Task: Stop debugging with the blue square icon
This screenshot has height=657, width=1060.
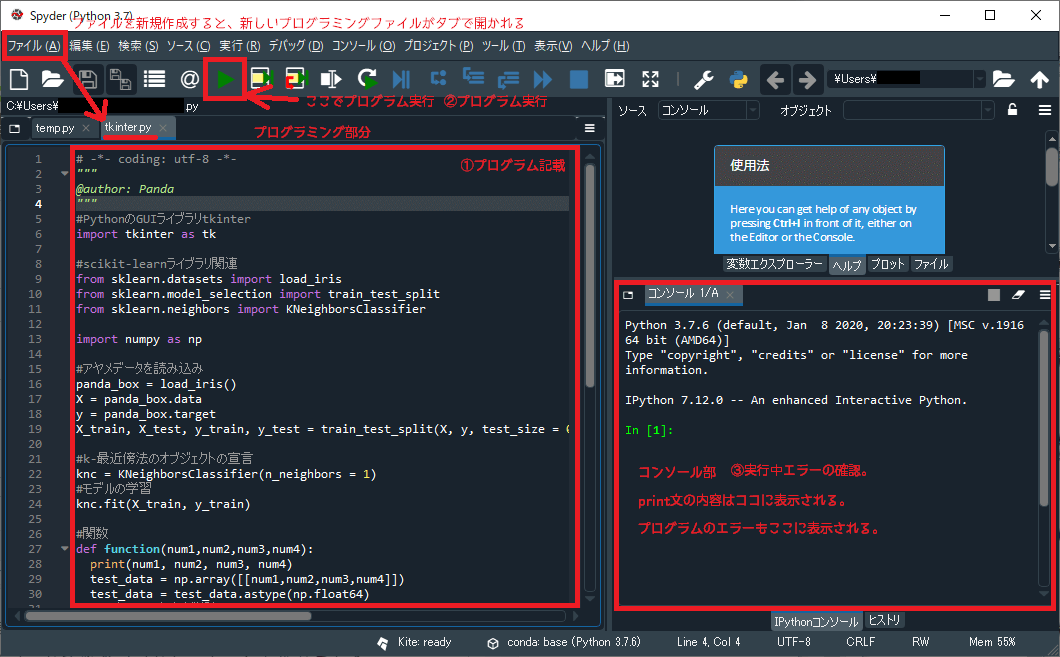Action: [579, 79]
